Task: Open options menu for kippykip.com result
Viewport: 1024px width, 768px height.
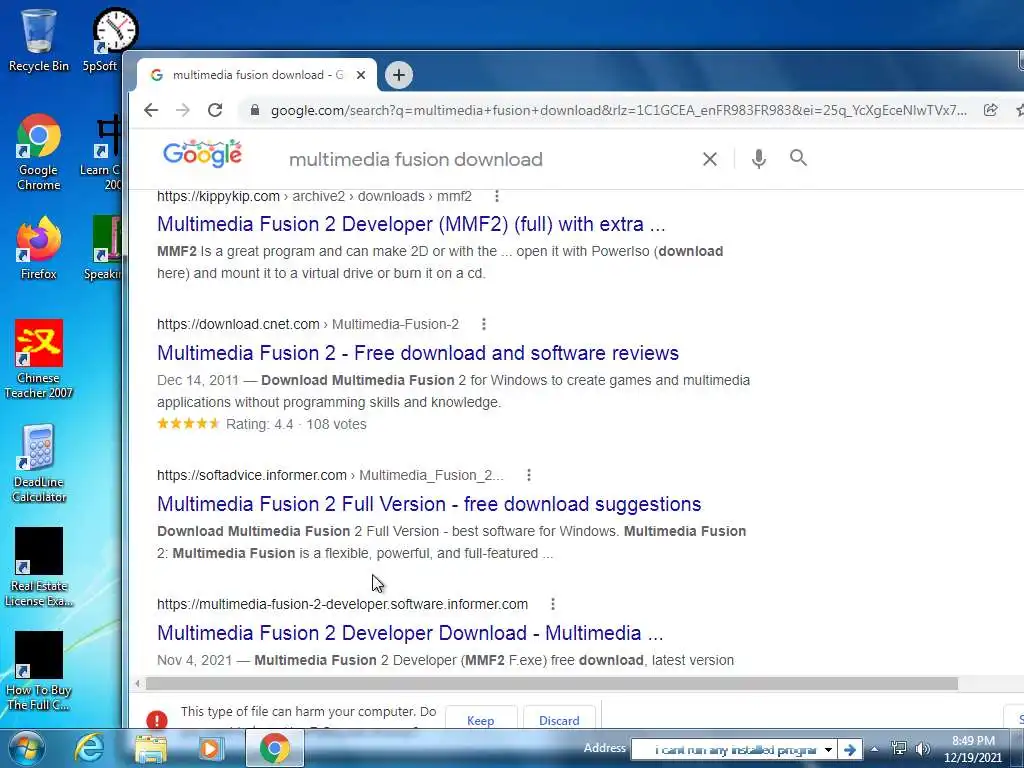Action: [497, 196]
